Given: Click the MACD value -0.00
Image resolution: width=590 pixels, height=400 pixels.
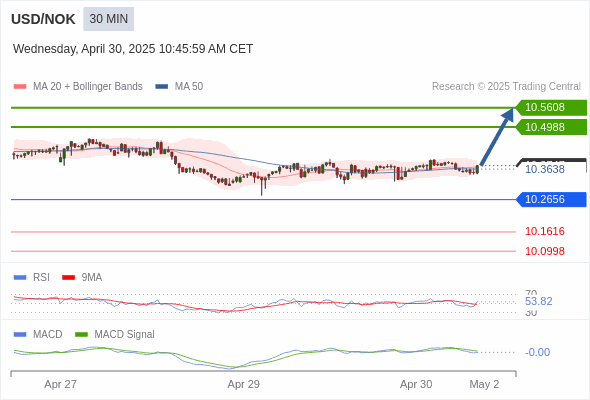Looking at the screenshot, I should (537, 353).
